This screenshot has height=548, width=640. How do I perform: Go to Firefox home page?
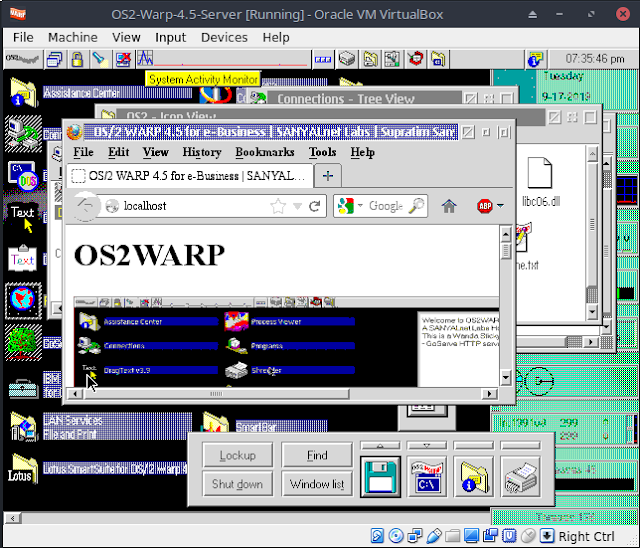pos(449,206)
